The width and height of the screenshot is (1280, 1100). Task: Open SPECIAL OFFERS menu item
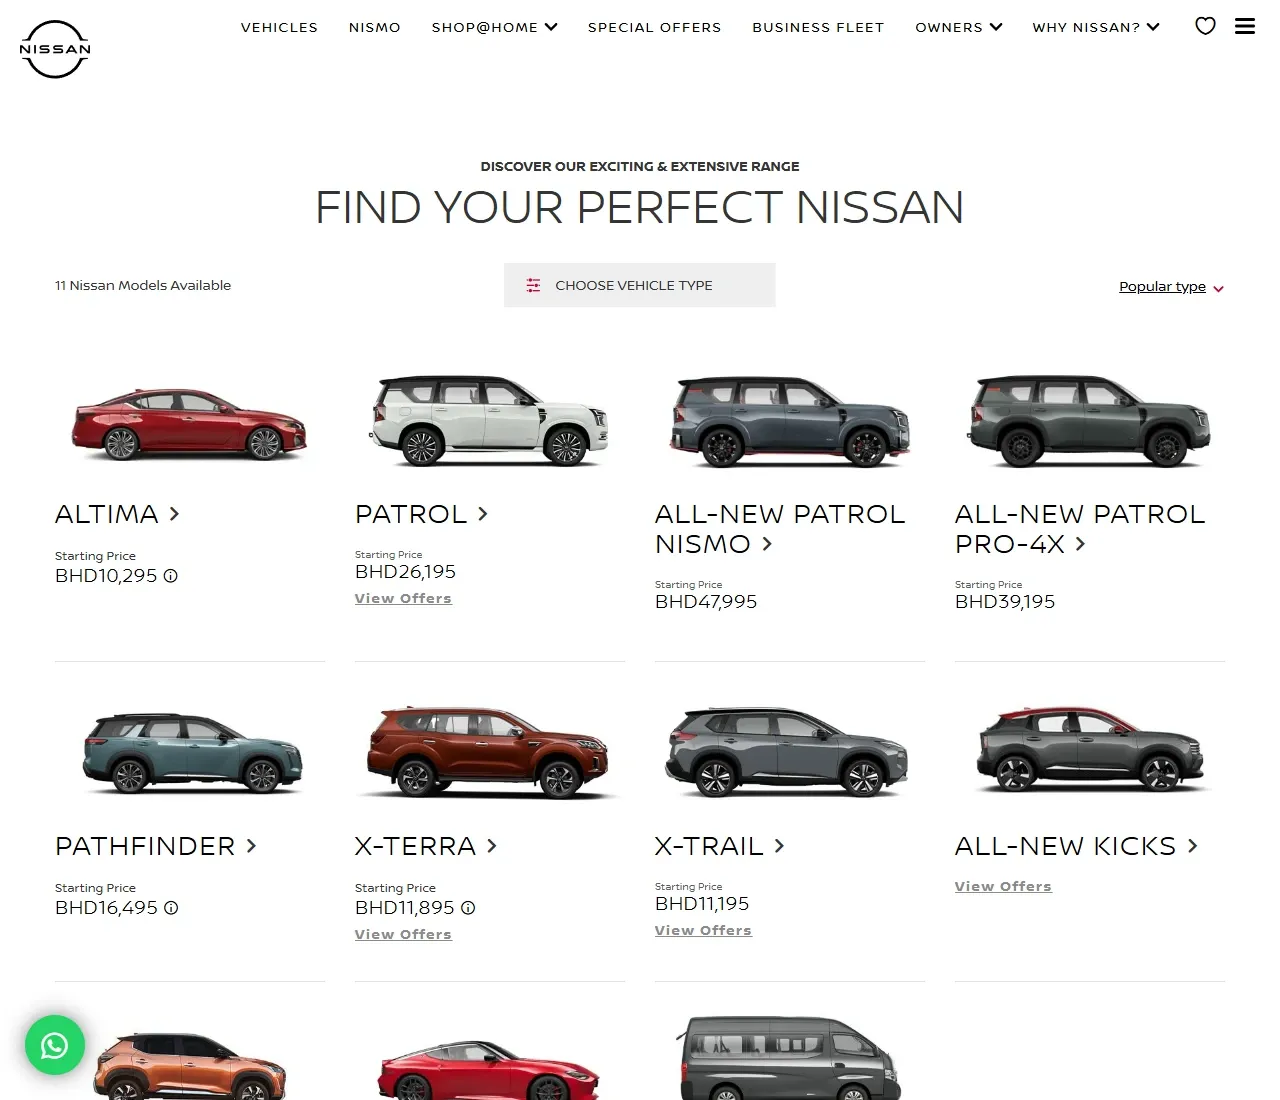click(x=655, y=27)
